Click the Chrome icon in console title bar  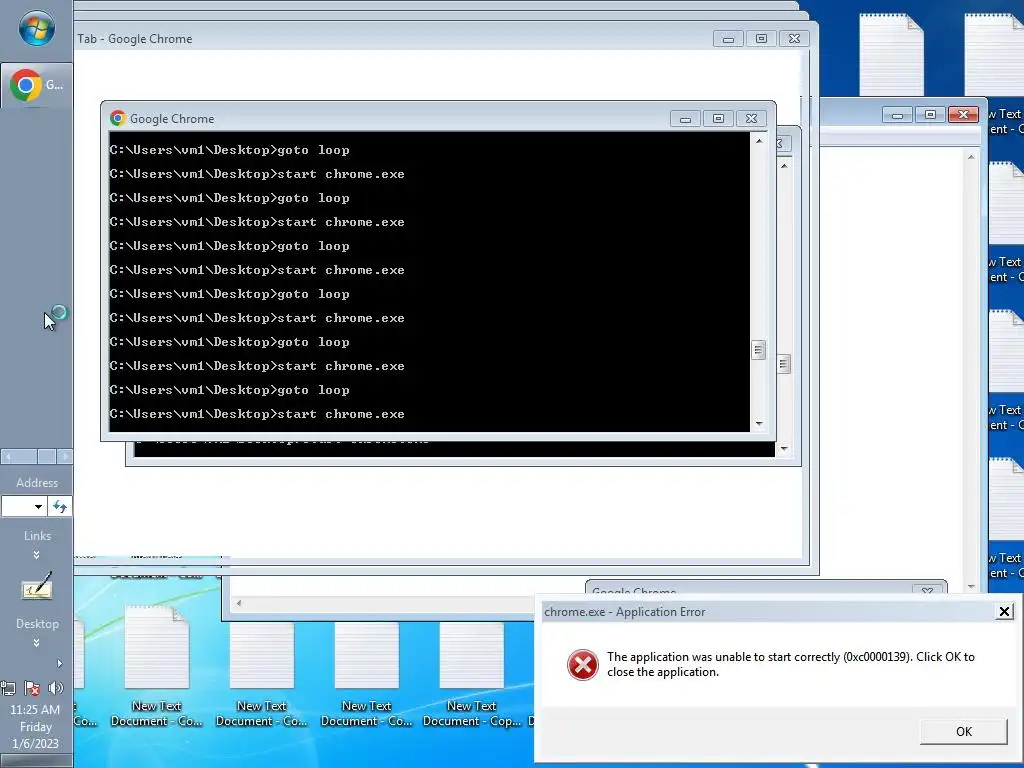pyautogui.click(x=118, y=118)
